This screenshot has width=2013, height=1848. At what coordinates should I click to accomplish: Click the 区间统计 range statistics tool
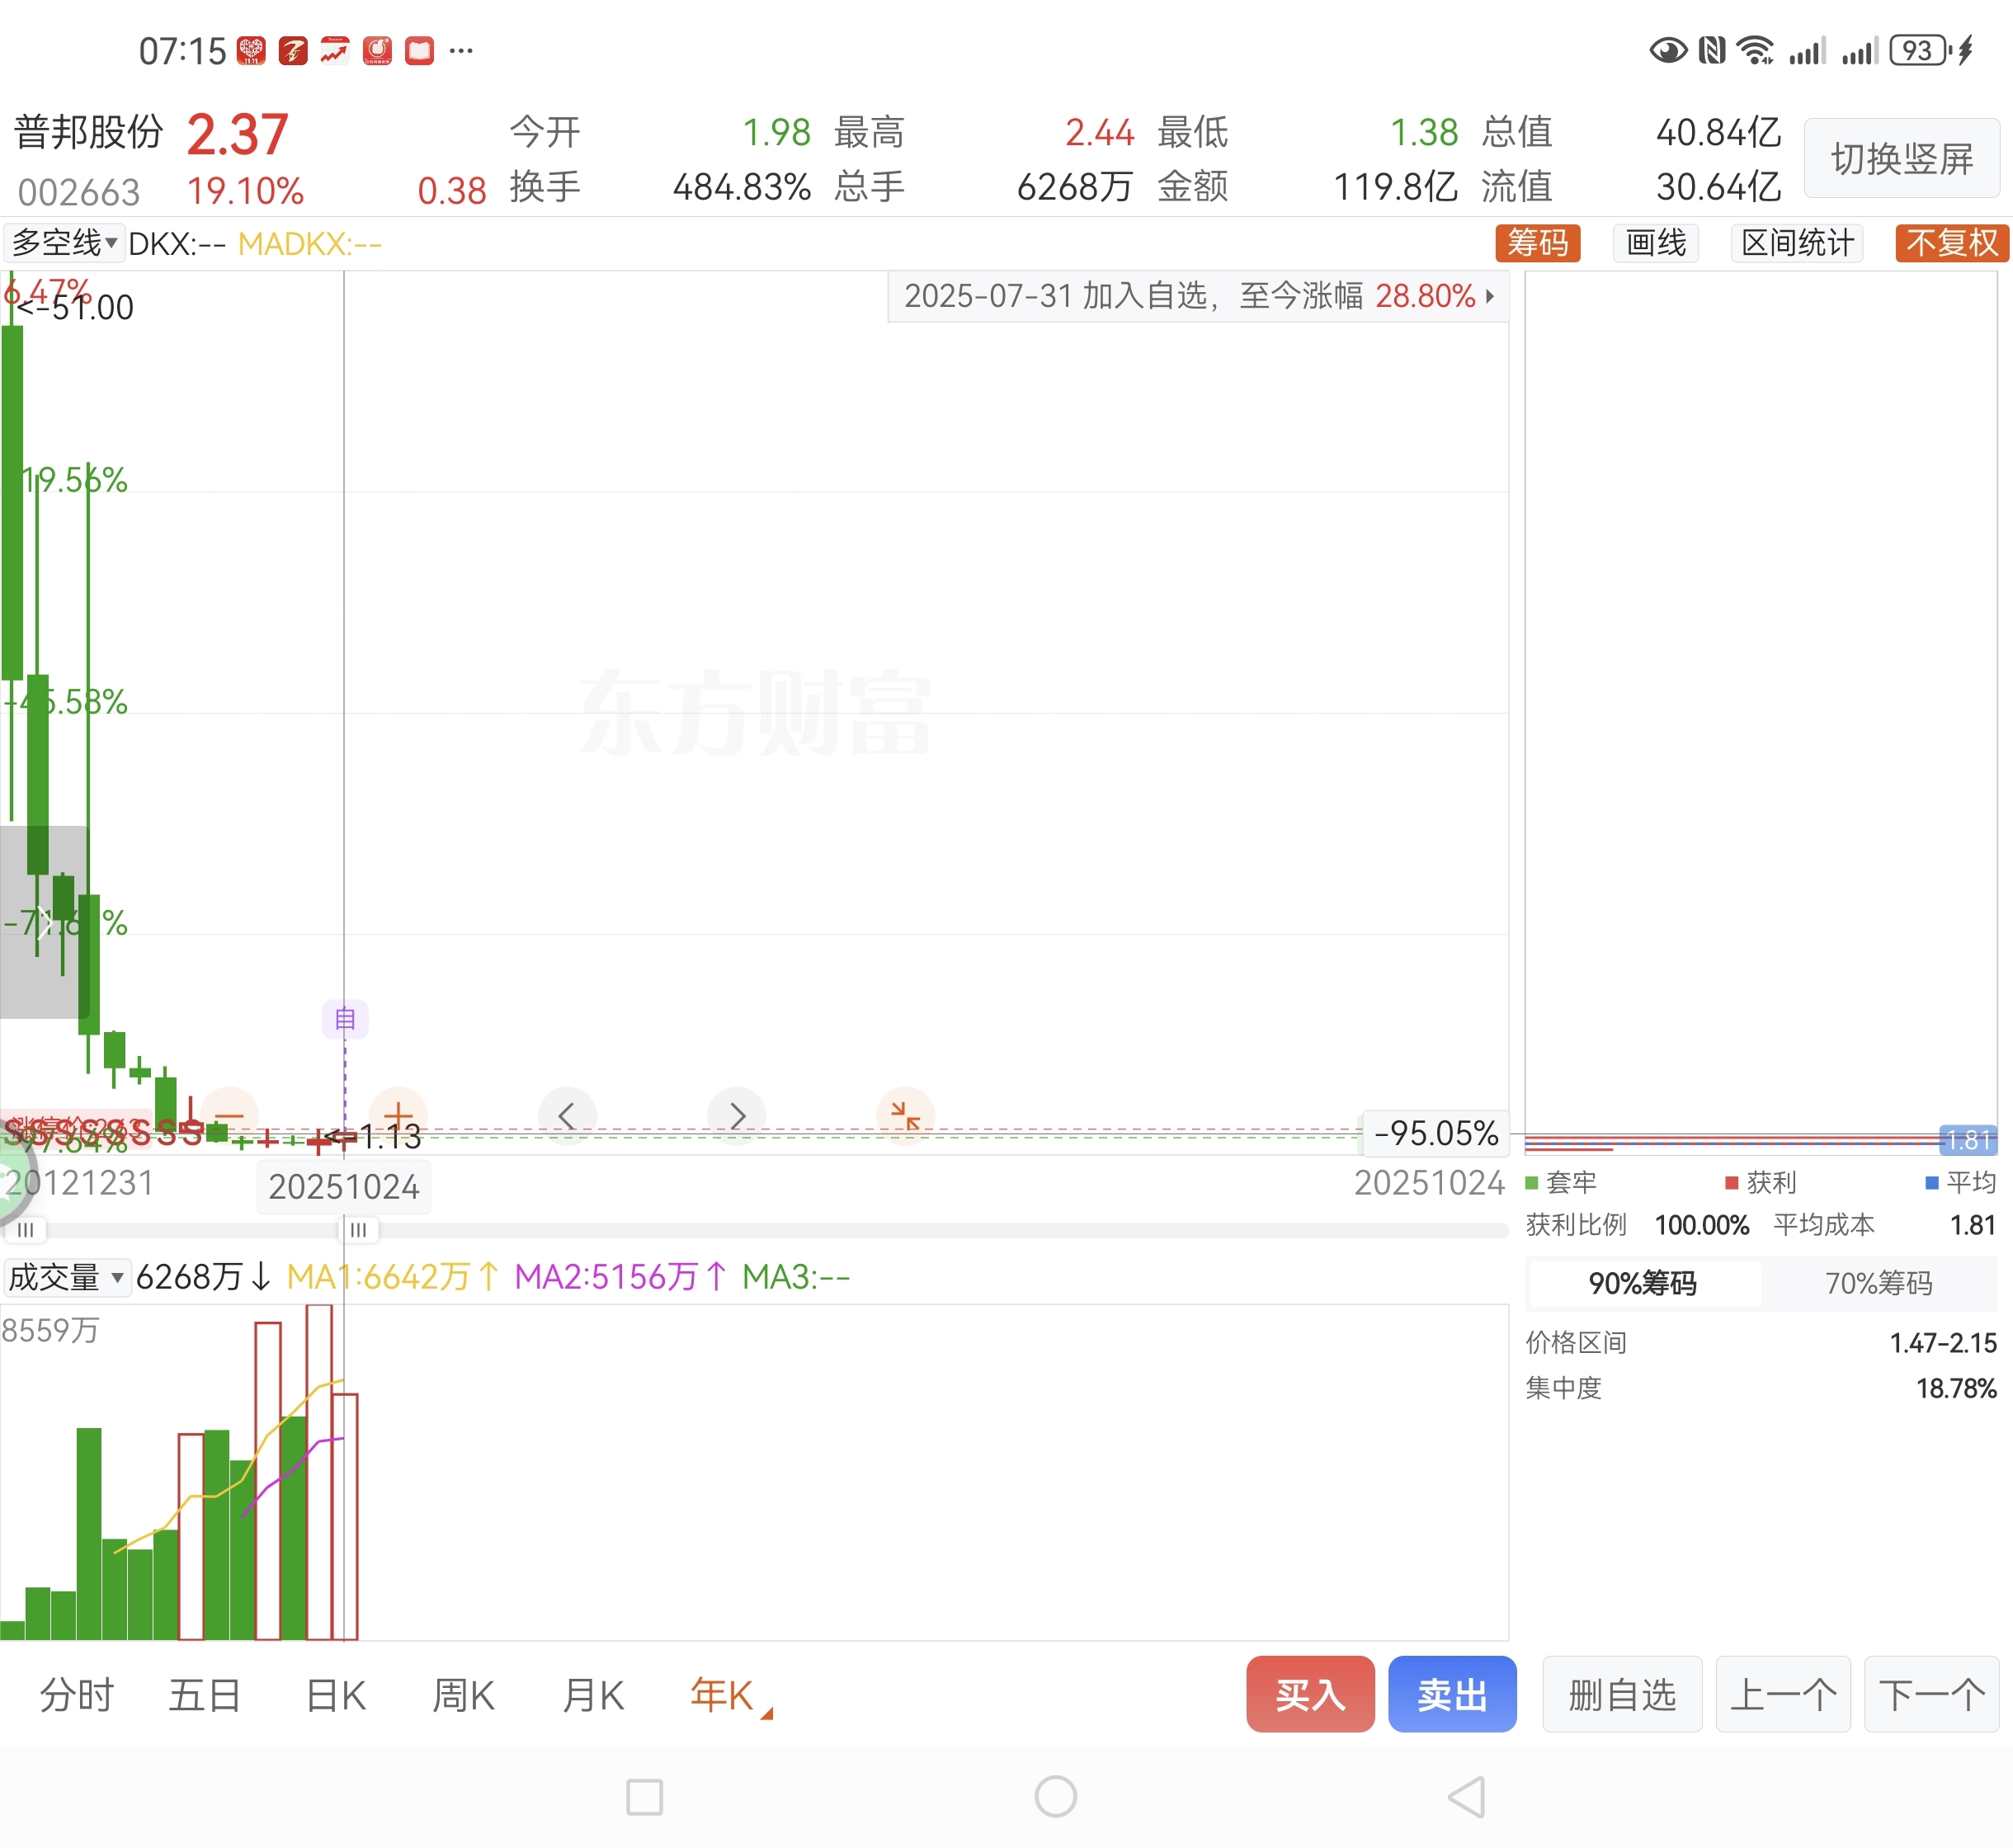(1797, 243)
